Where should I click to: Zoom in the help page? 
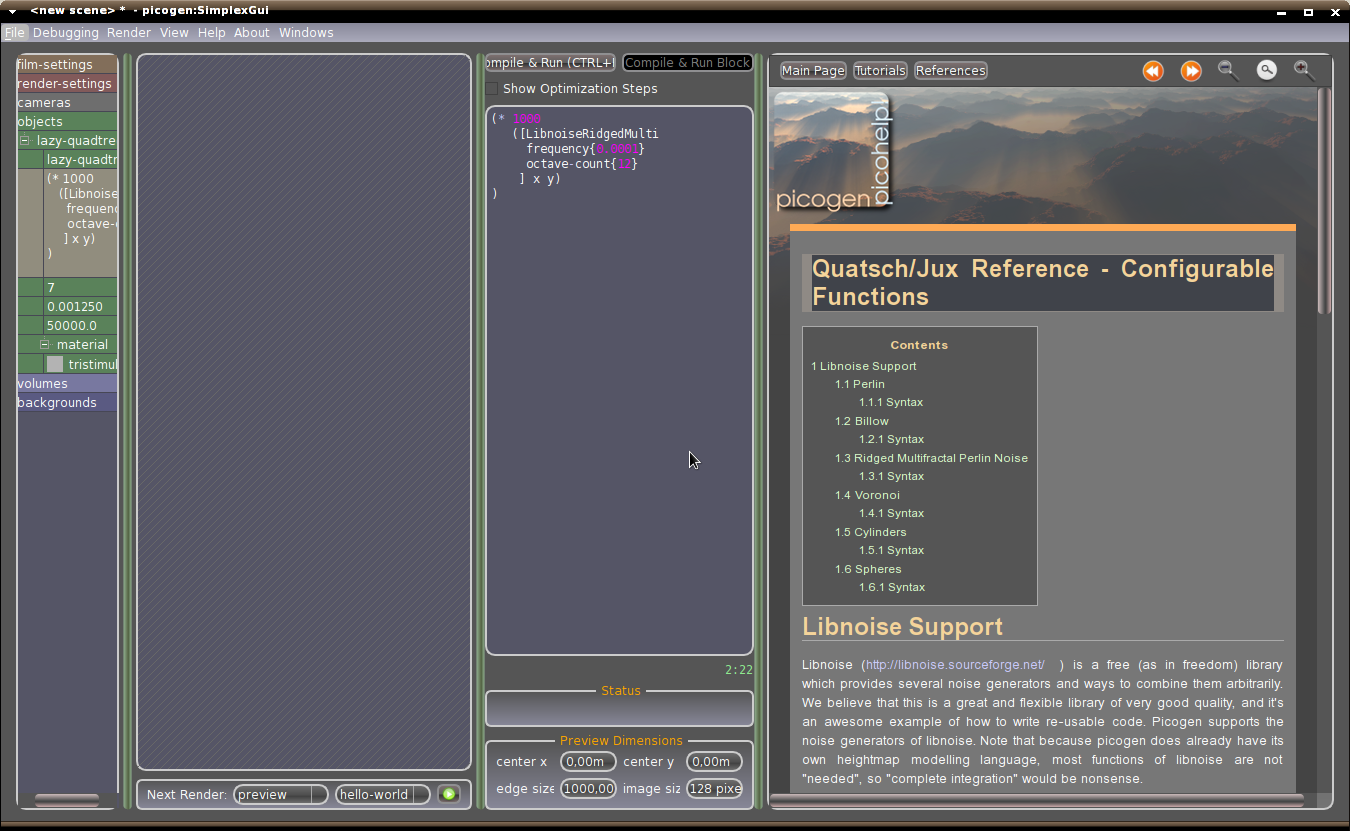click(1304, 70)
